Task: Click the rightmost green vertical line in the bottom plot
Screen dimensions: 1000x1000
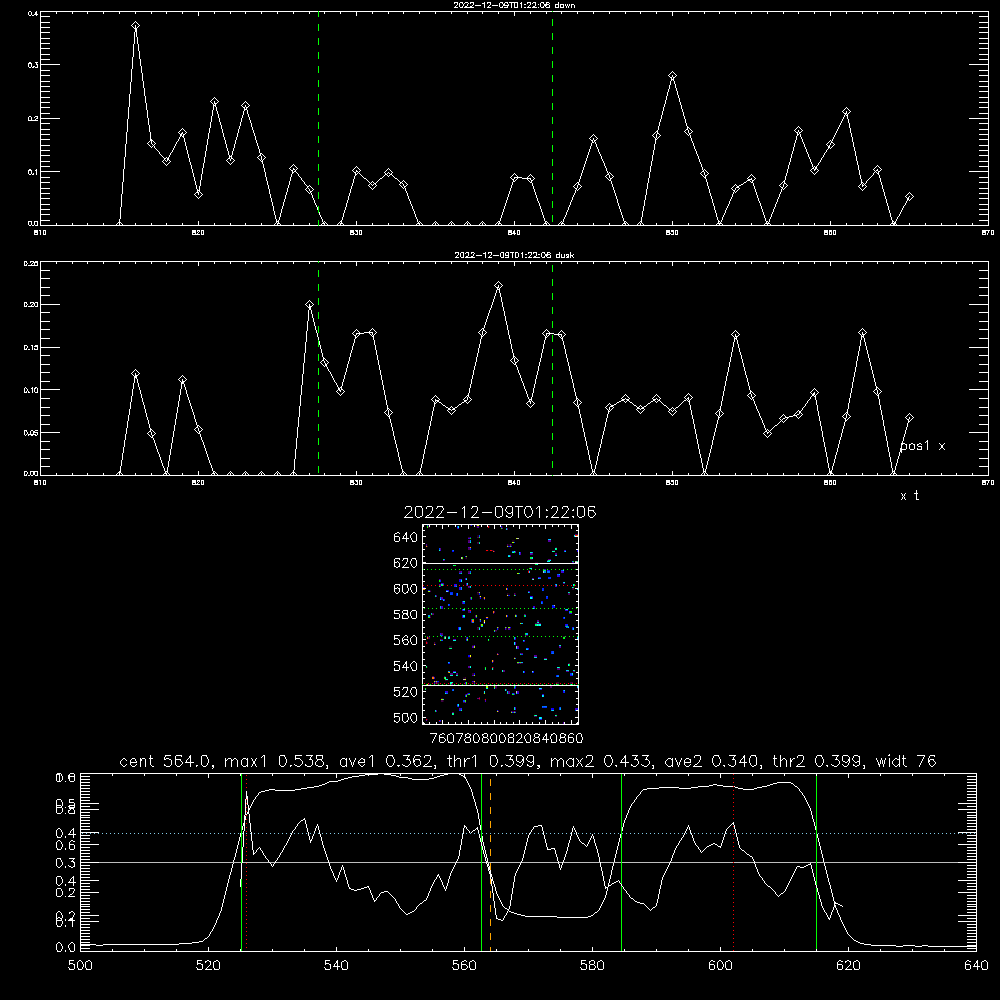Action: click(816, 861)
